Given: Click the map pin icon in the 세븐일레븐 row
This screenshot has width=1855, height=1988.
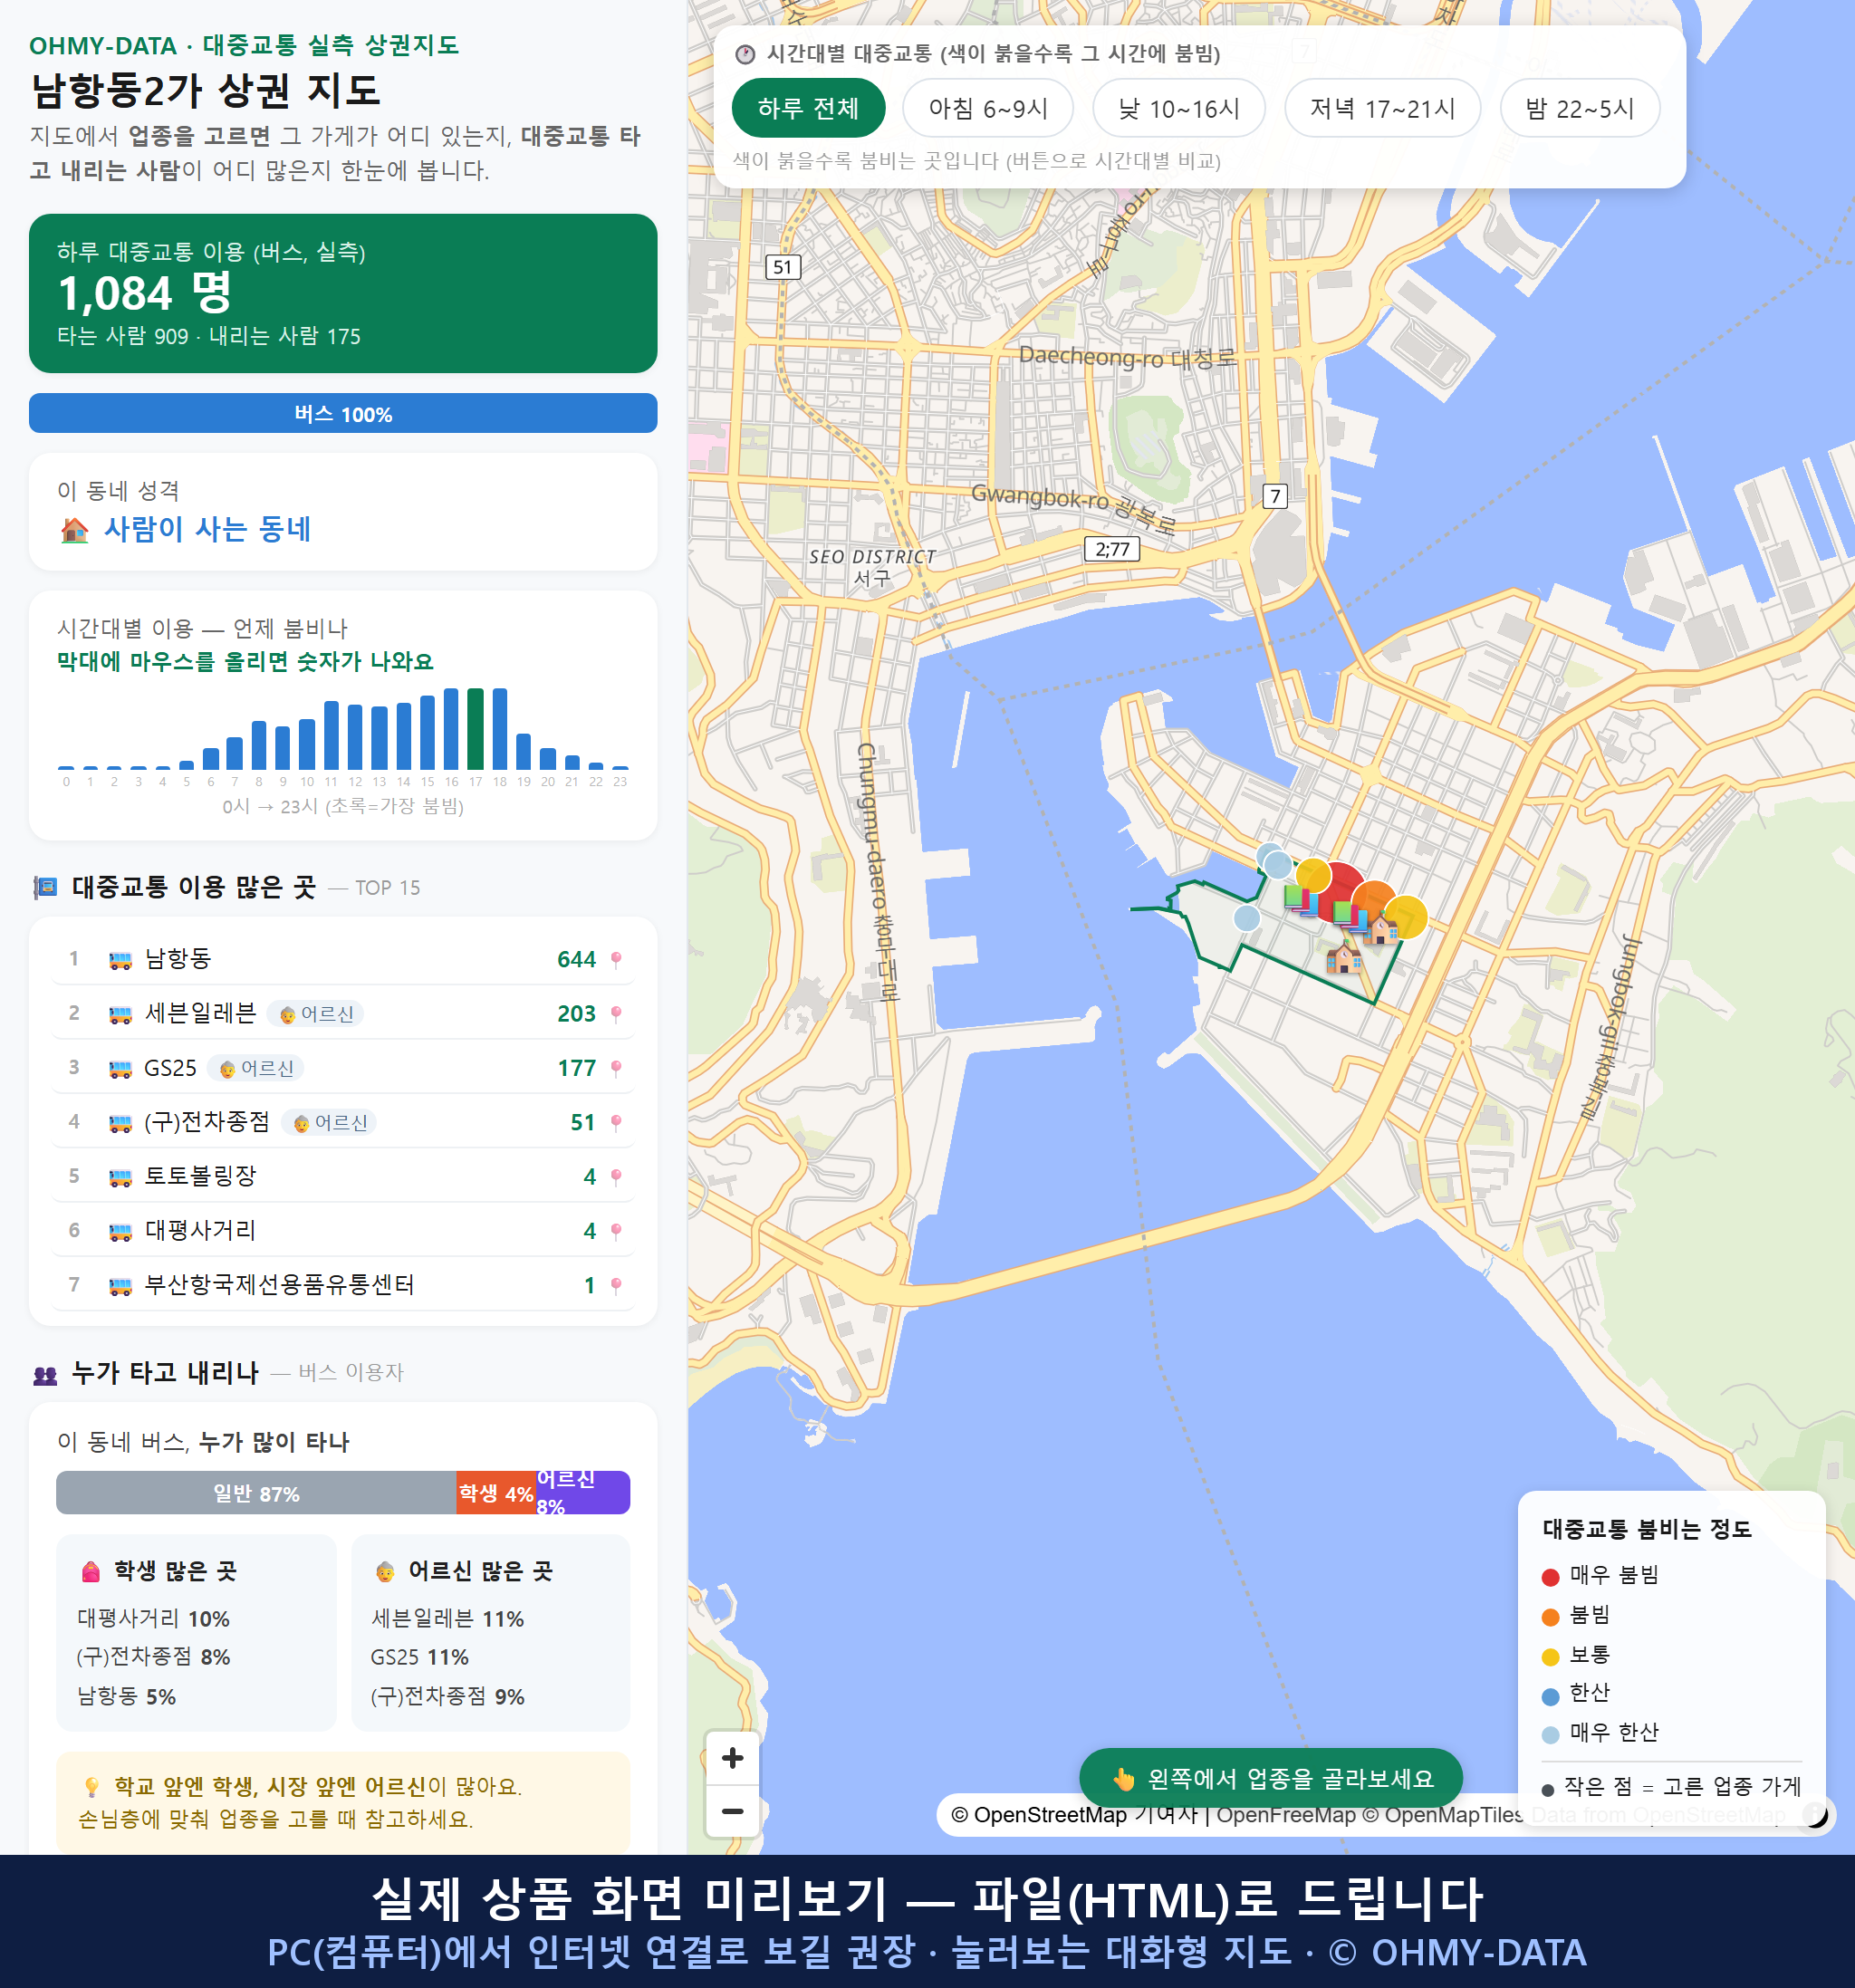Looking at the screenshot, I should point(616,1014).
